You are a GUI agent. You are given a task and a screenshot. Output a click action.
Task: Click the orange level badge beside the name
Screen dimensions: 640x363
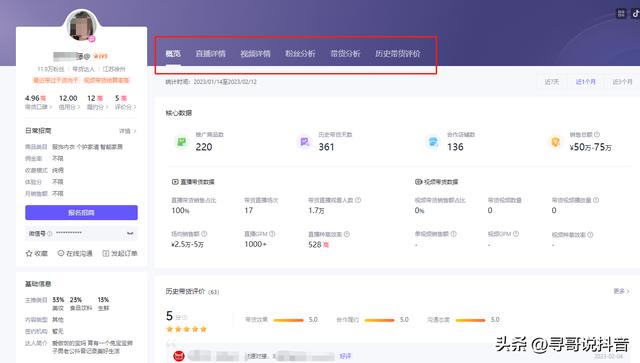click(100, 56)
